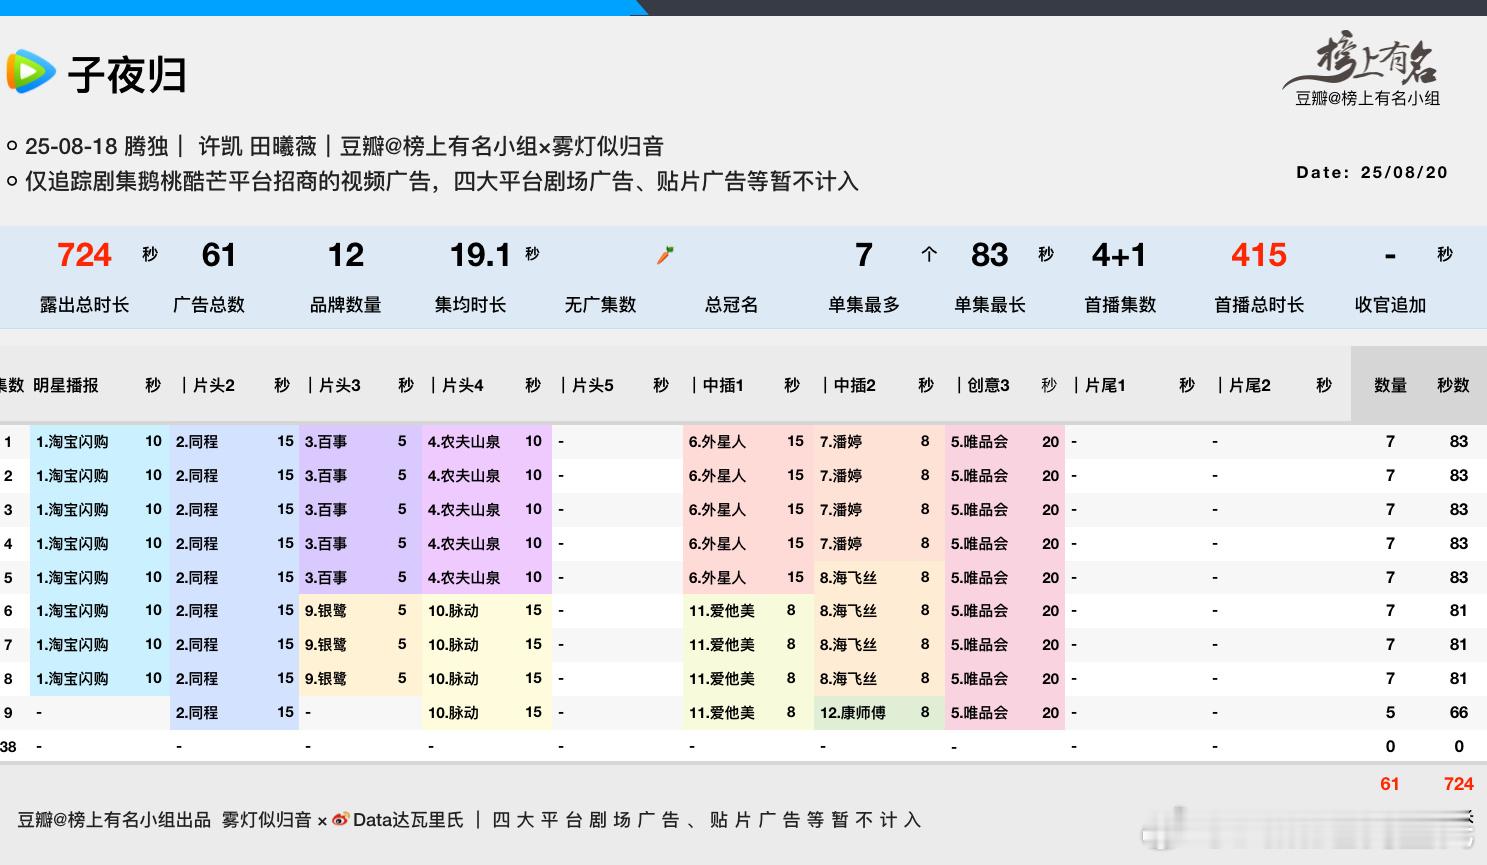Click the 12 brand count value

(346, 255)
